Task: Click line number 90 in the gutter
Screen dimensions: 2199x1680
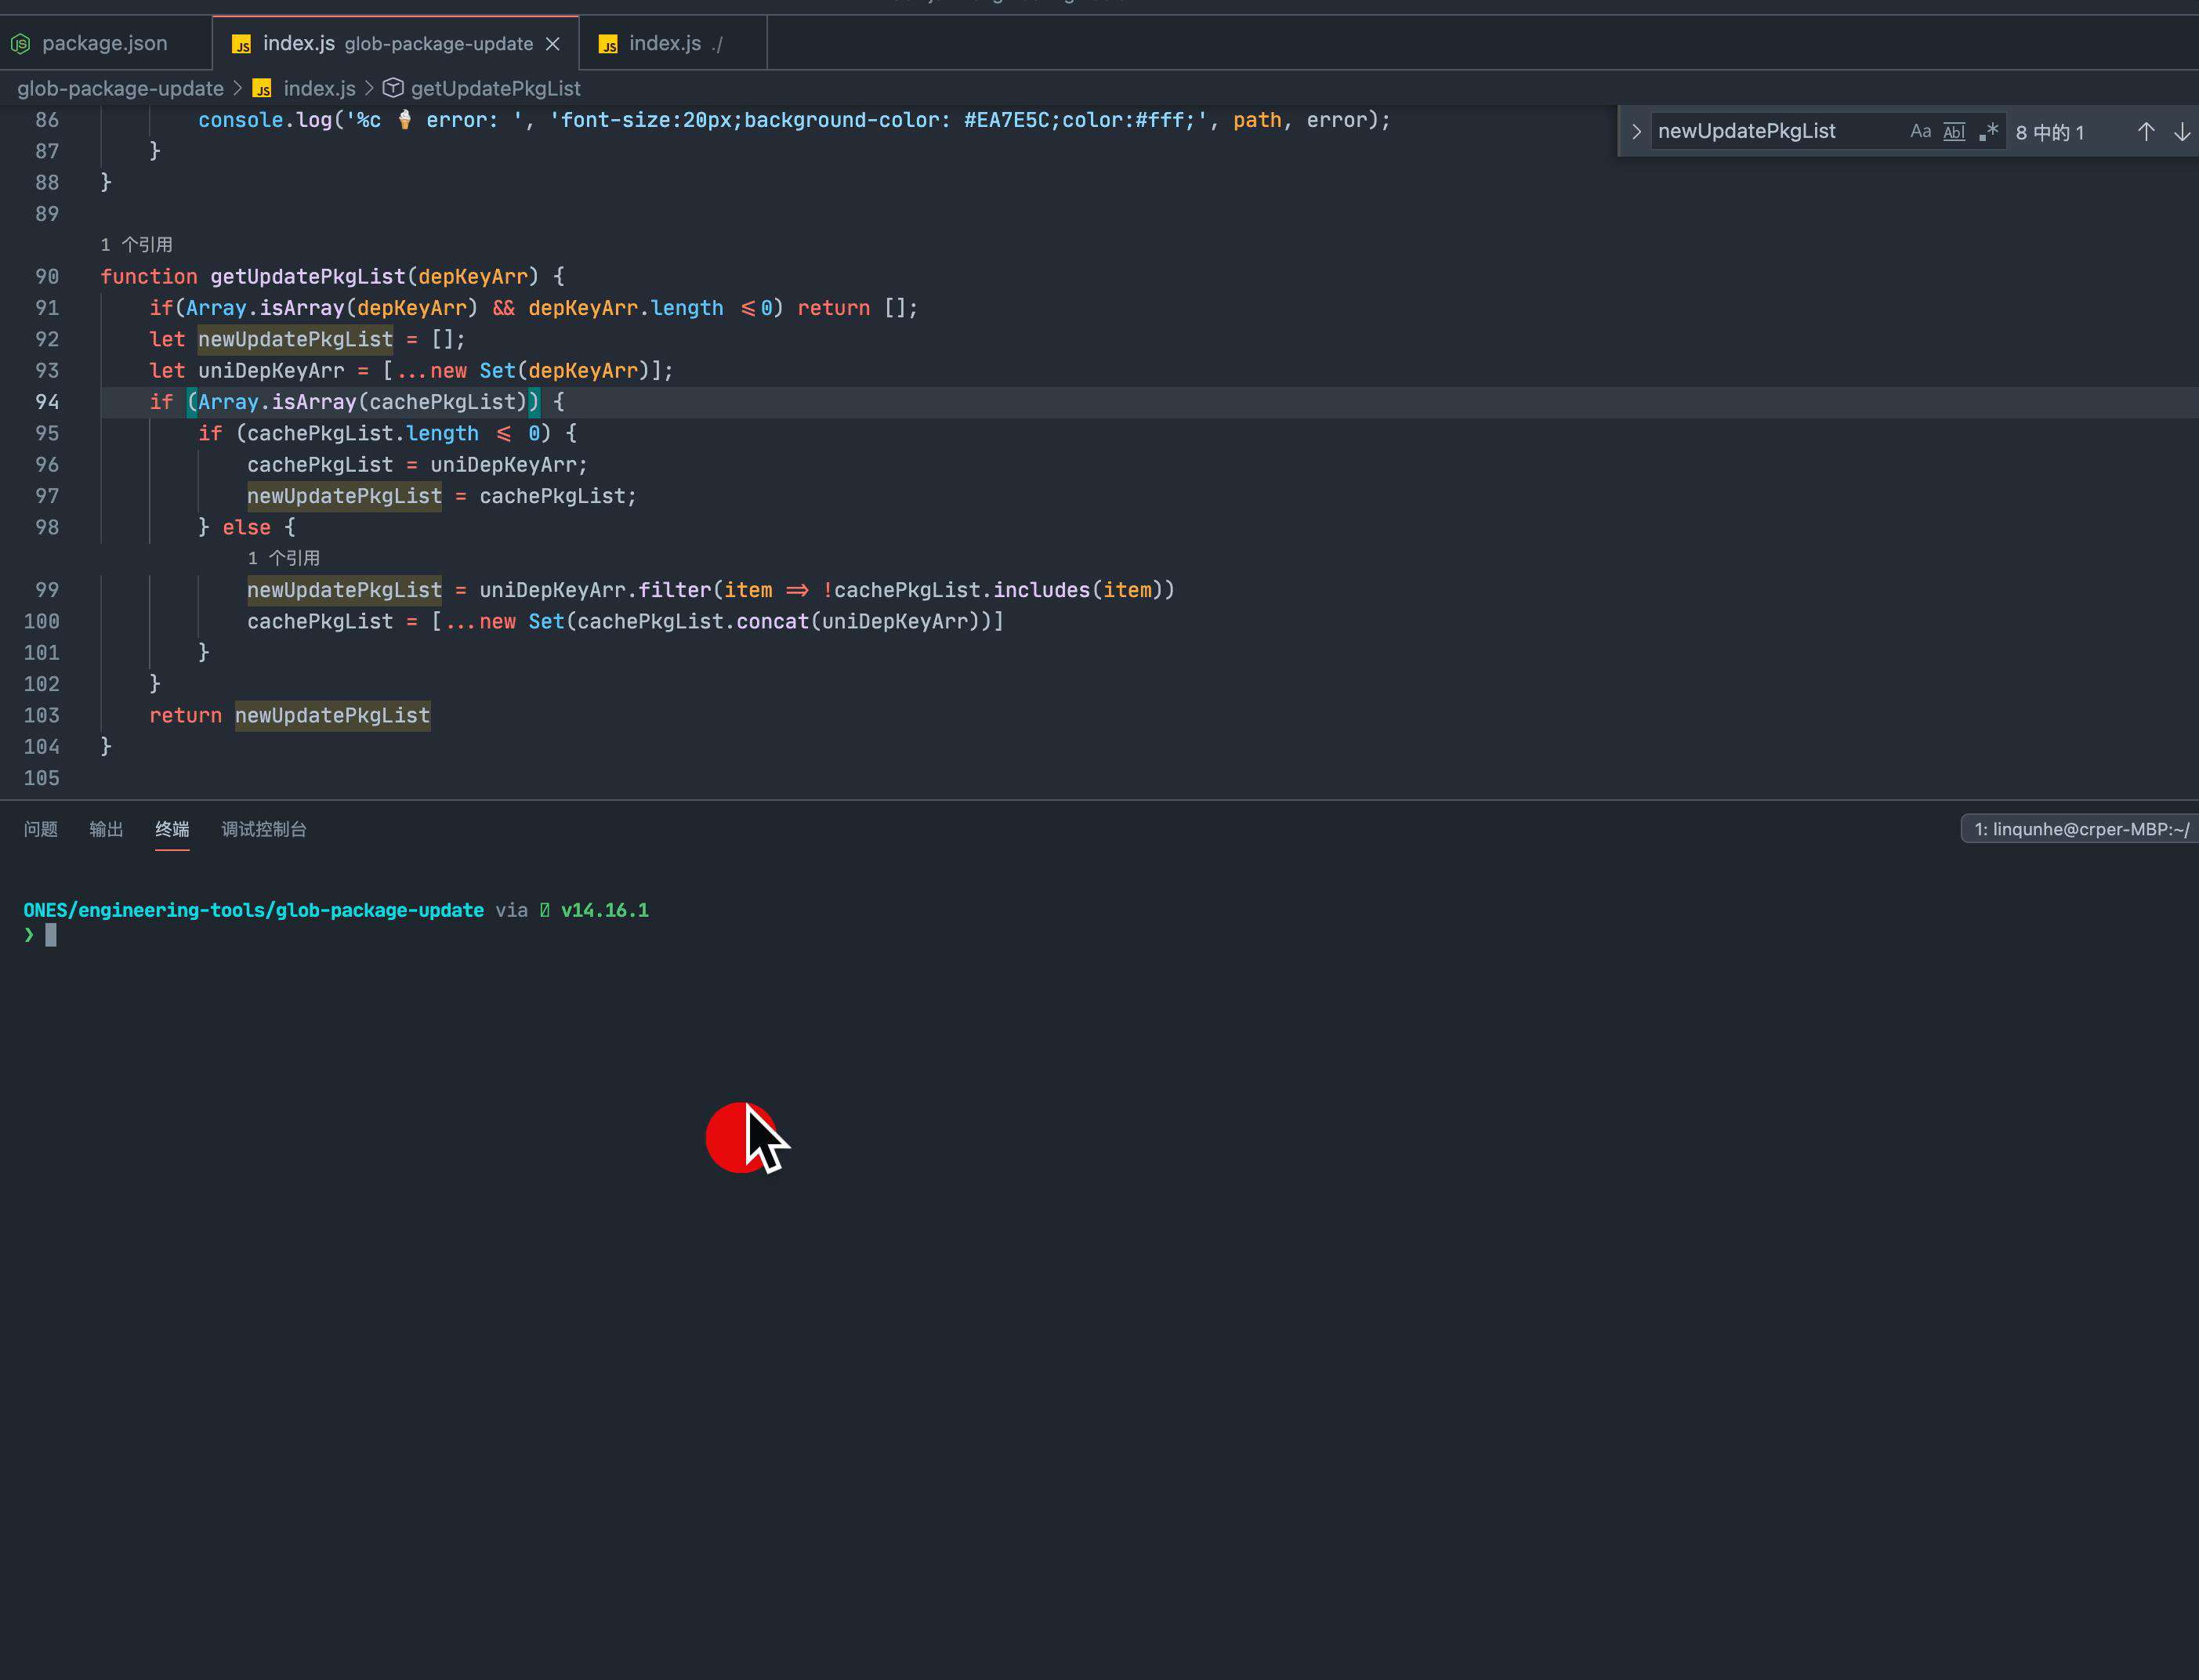Action: 47,276
